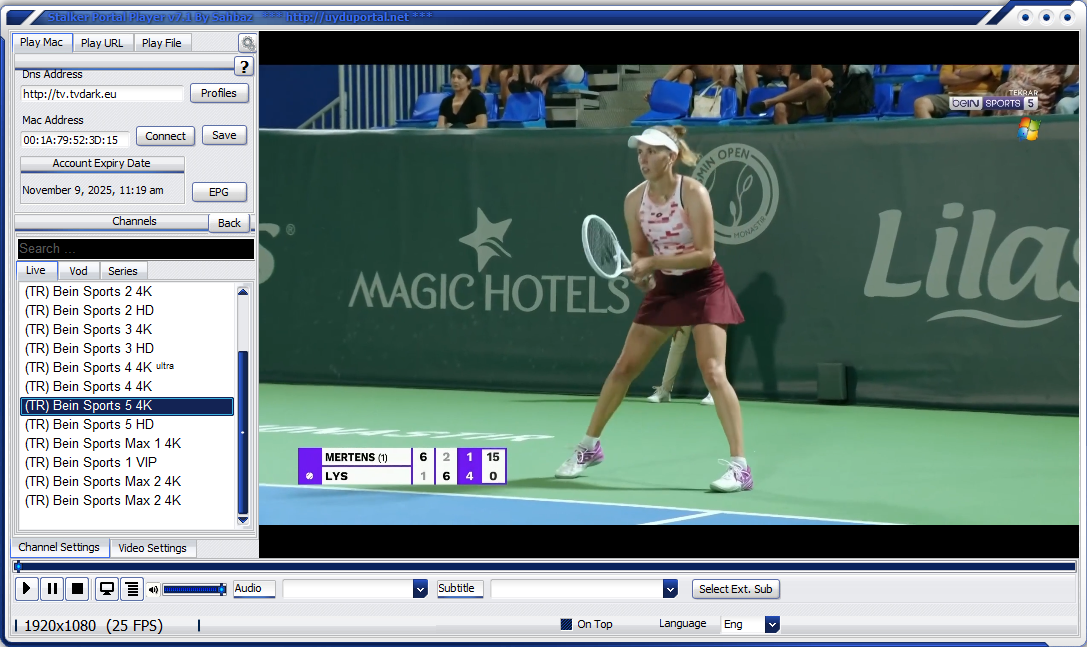Image resolution: width=1087 pixels, height=647 pixels.
Task: Toggle fullscreen with the monitor icon
Action: pos(107,589)
